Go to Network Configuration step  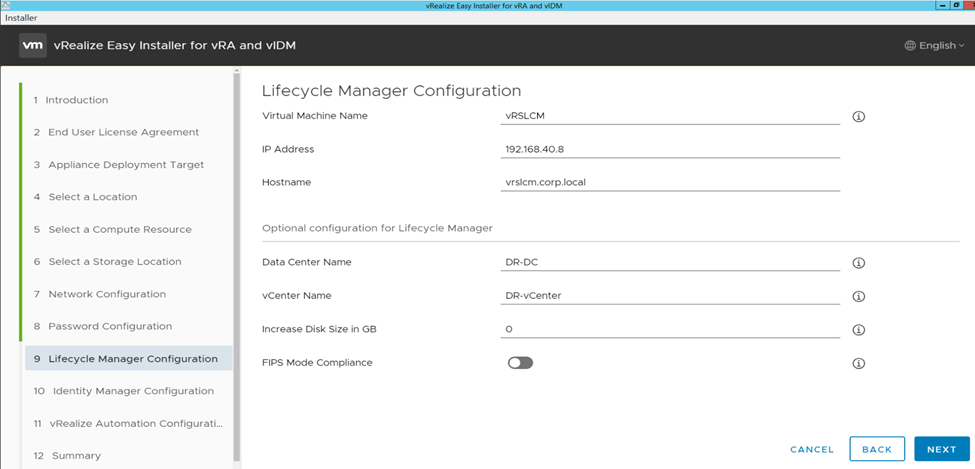coord(99,294)
